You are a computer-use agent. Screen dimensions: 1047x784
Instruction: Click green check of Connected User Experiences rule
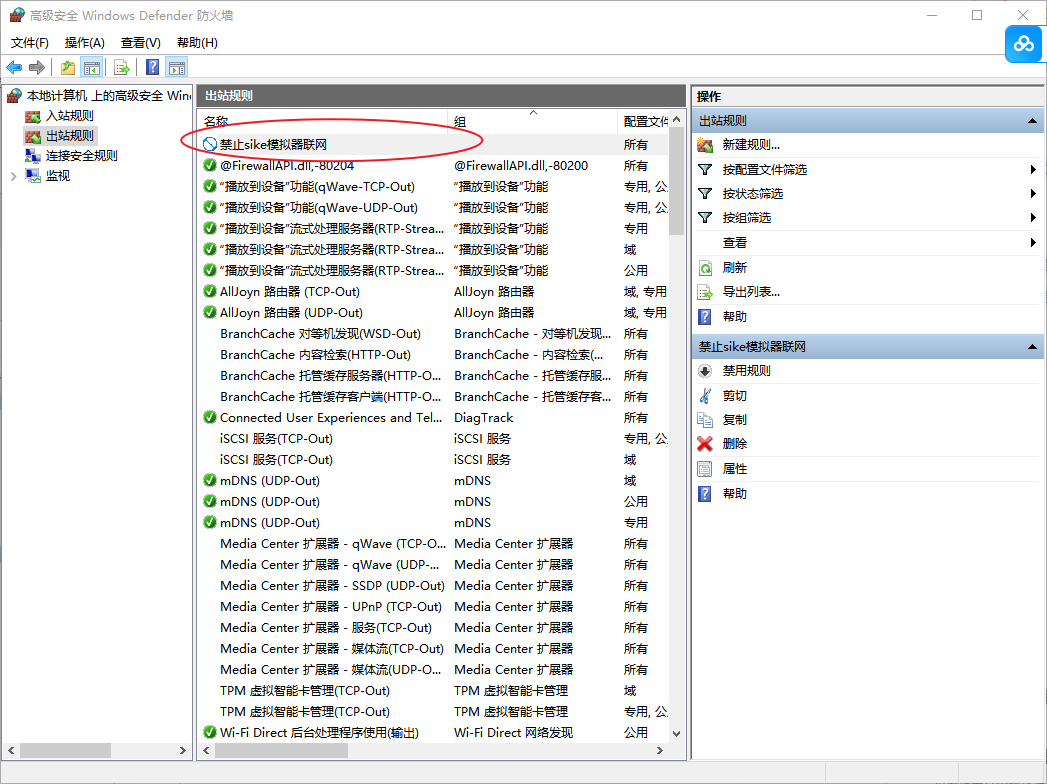pyautogui.click(x=210, y=417)
